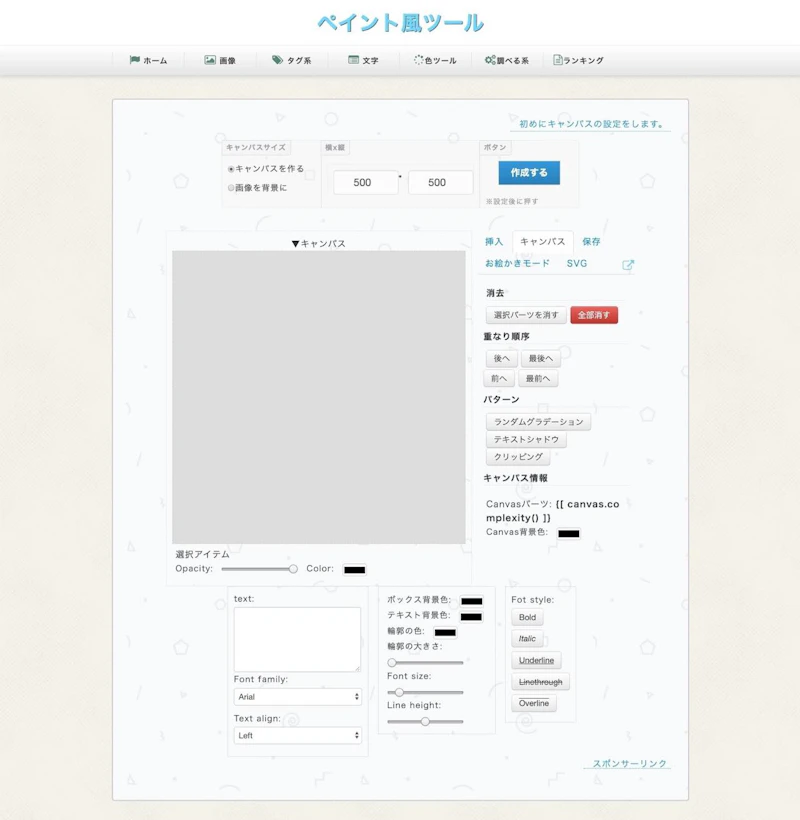This screenshot has height=820, width=800.
Task: Click the ranking document icon
Action: (x=558, y=60)
